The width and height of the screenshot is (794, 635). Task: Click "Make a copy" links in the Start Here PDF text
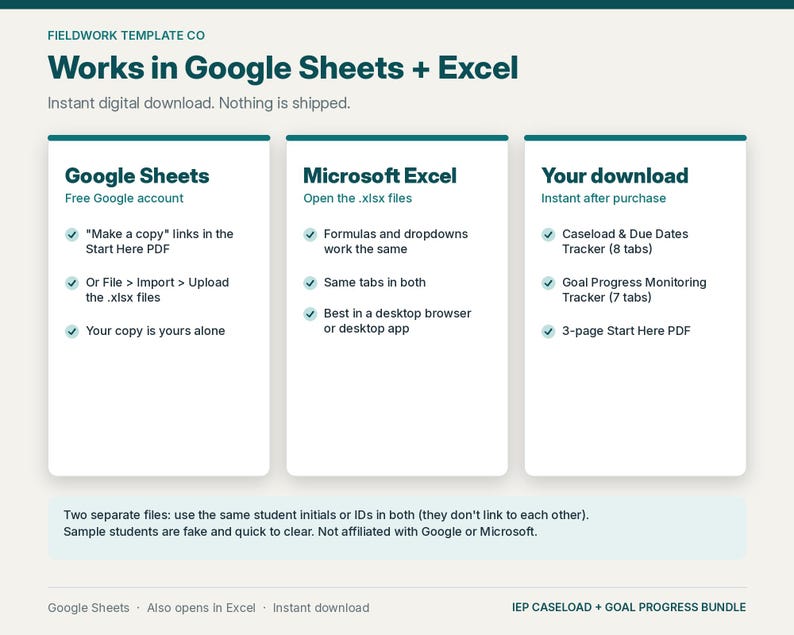point(160,242)
